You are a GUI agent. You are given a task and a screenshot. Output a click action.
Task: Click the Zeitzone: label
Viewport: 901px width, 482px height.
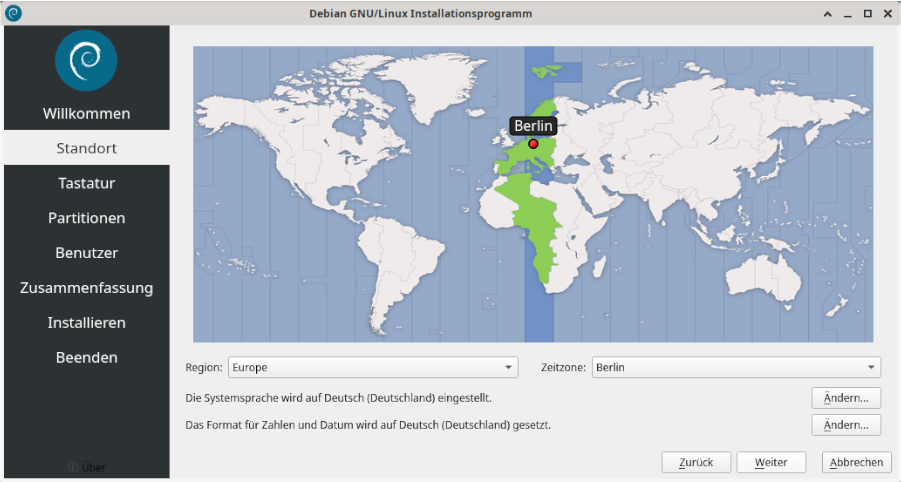tap(563, 367)
